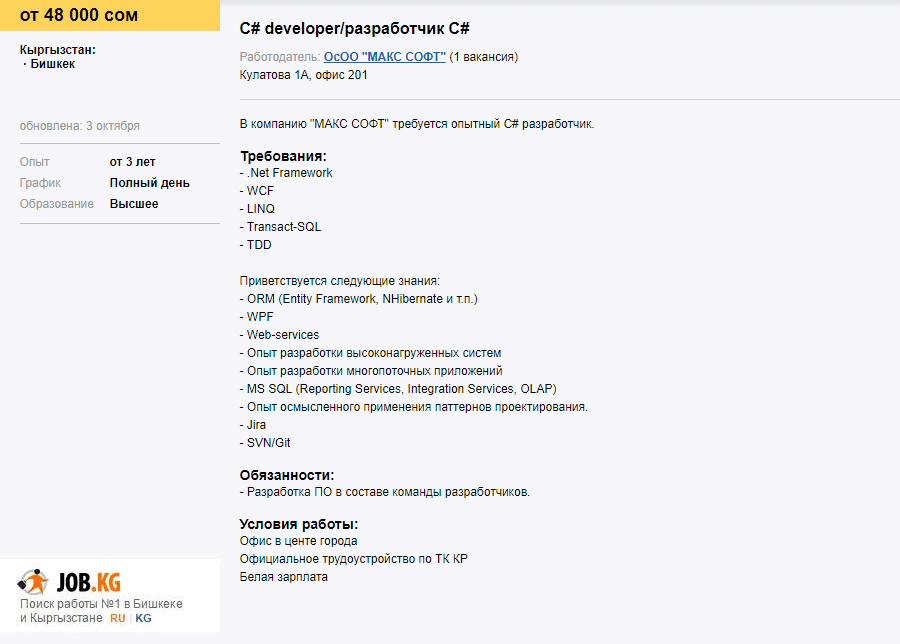Click the График value Полный день
Screen dimensions: 900x644
coord(150,183)
